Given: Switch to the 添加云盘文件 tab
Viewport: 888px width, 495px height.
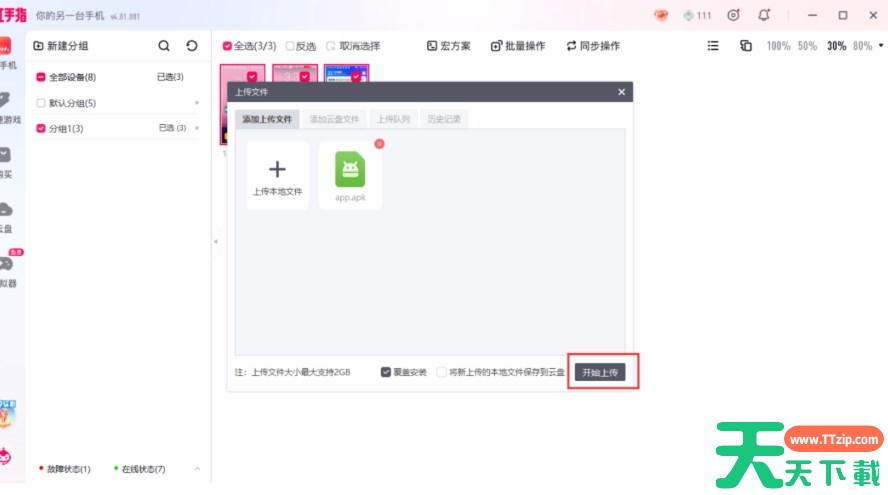Looking at the screenshot, I should 334,119.
